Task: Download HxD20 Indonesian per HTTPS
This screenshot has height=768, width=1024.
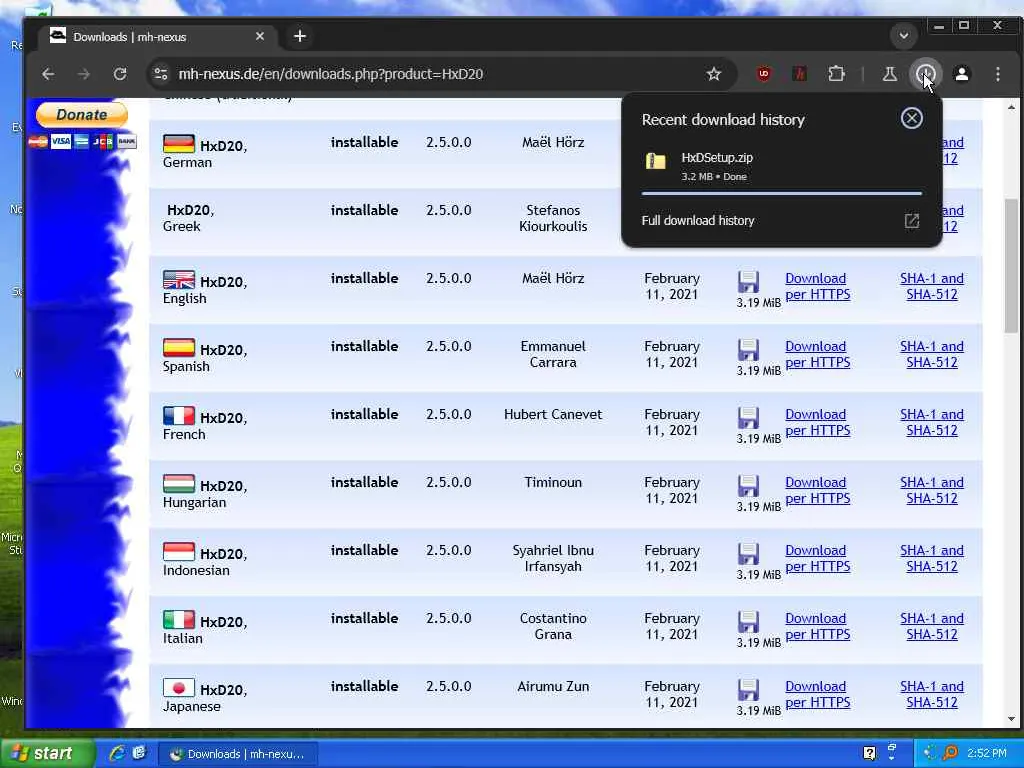Action: click(818, 558)
